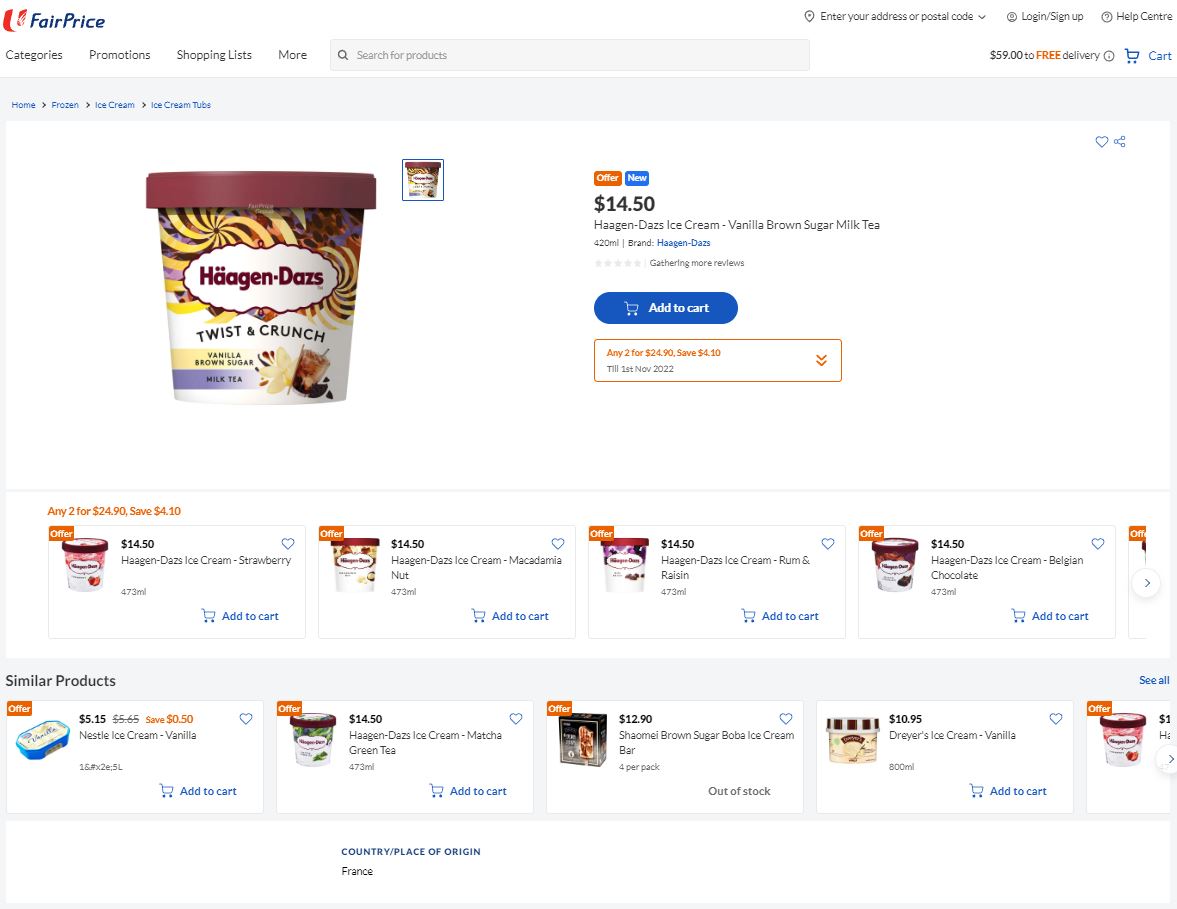
Task: Favorite the Nestle Ice Cream Vanilla
Action: [x=245, y=718]
